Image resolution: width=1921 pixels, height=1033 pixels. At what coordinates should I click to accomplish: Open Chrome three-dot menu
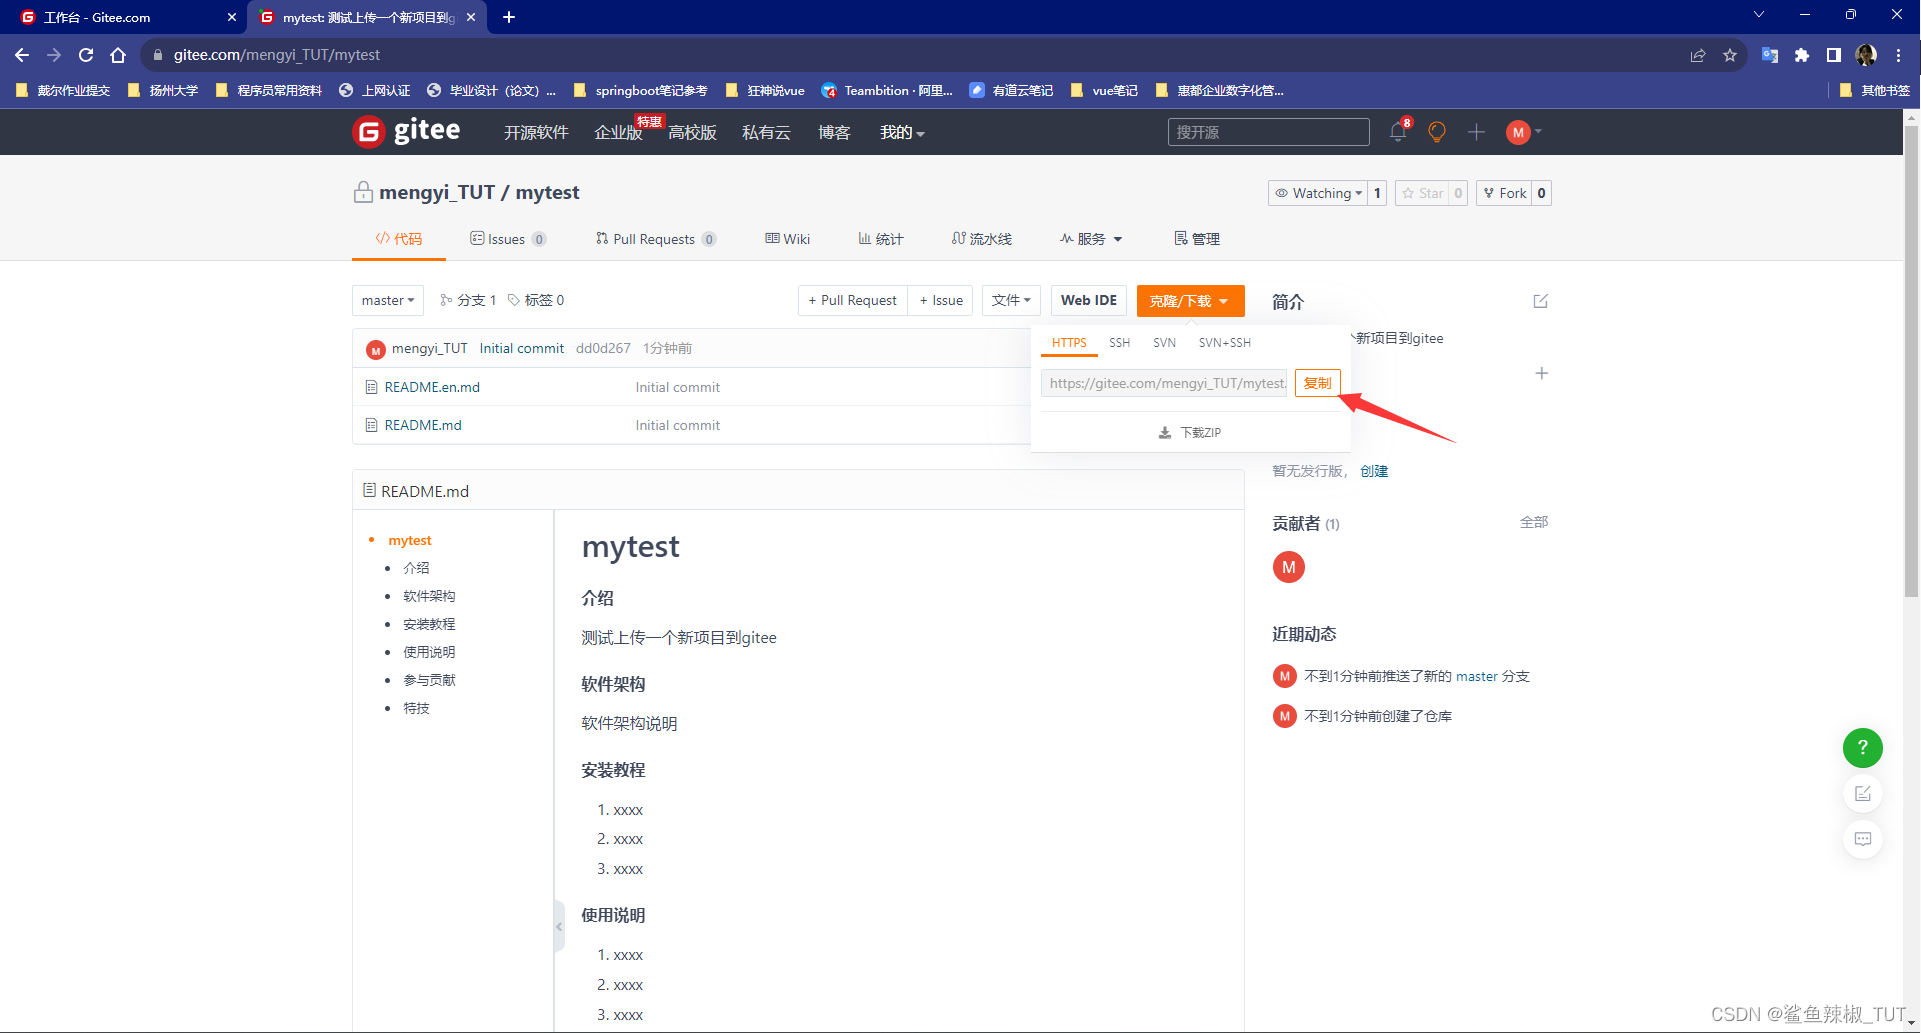pos(1898,55)
